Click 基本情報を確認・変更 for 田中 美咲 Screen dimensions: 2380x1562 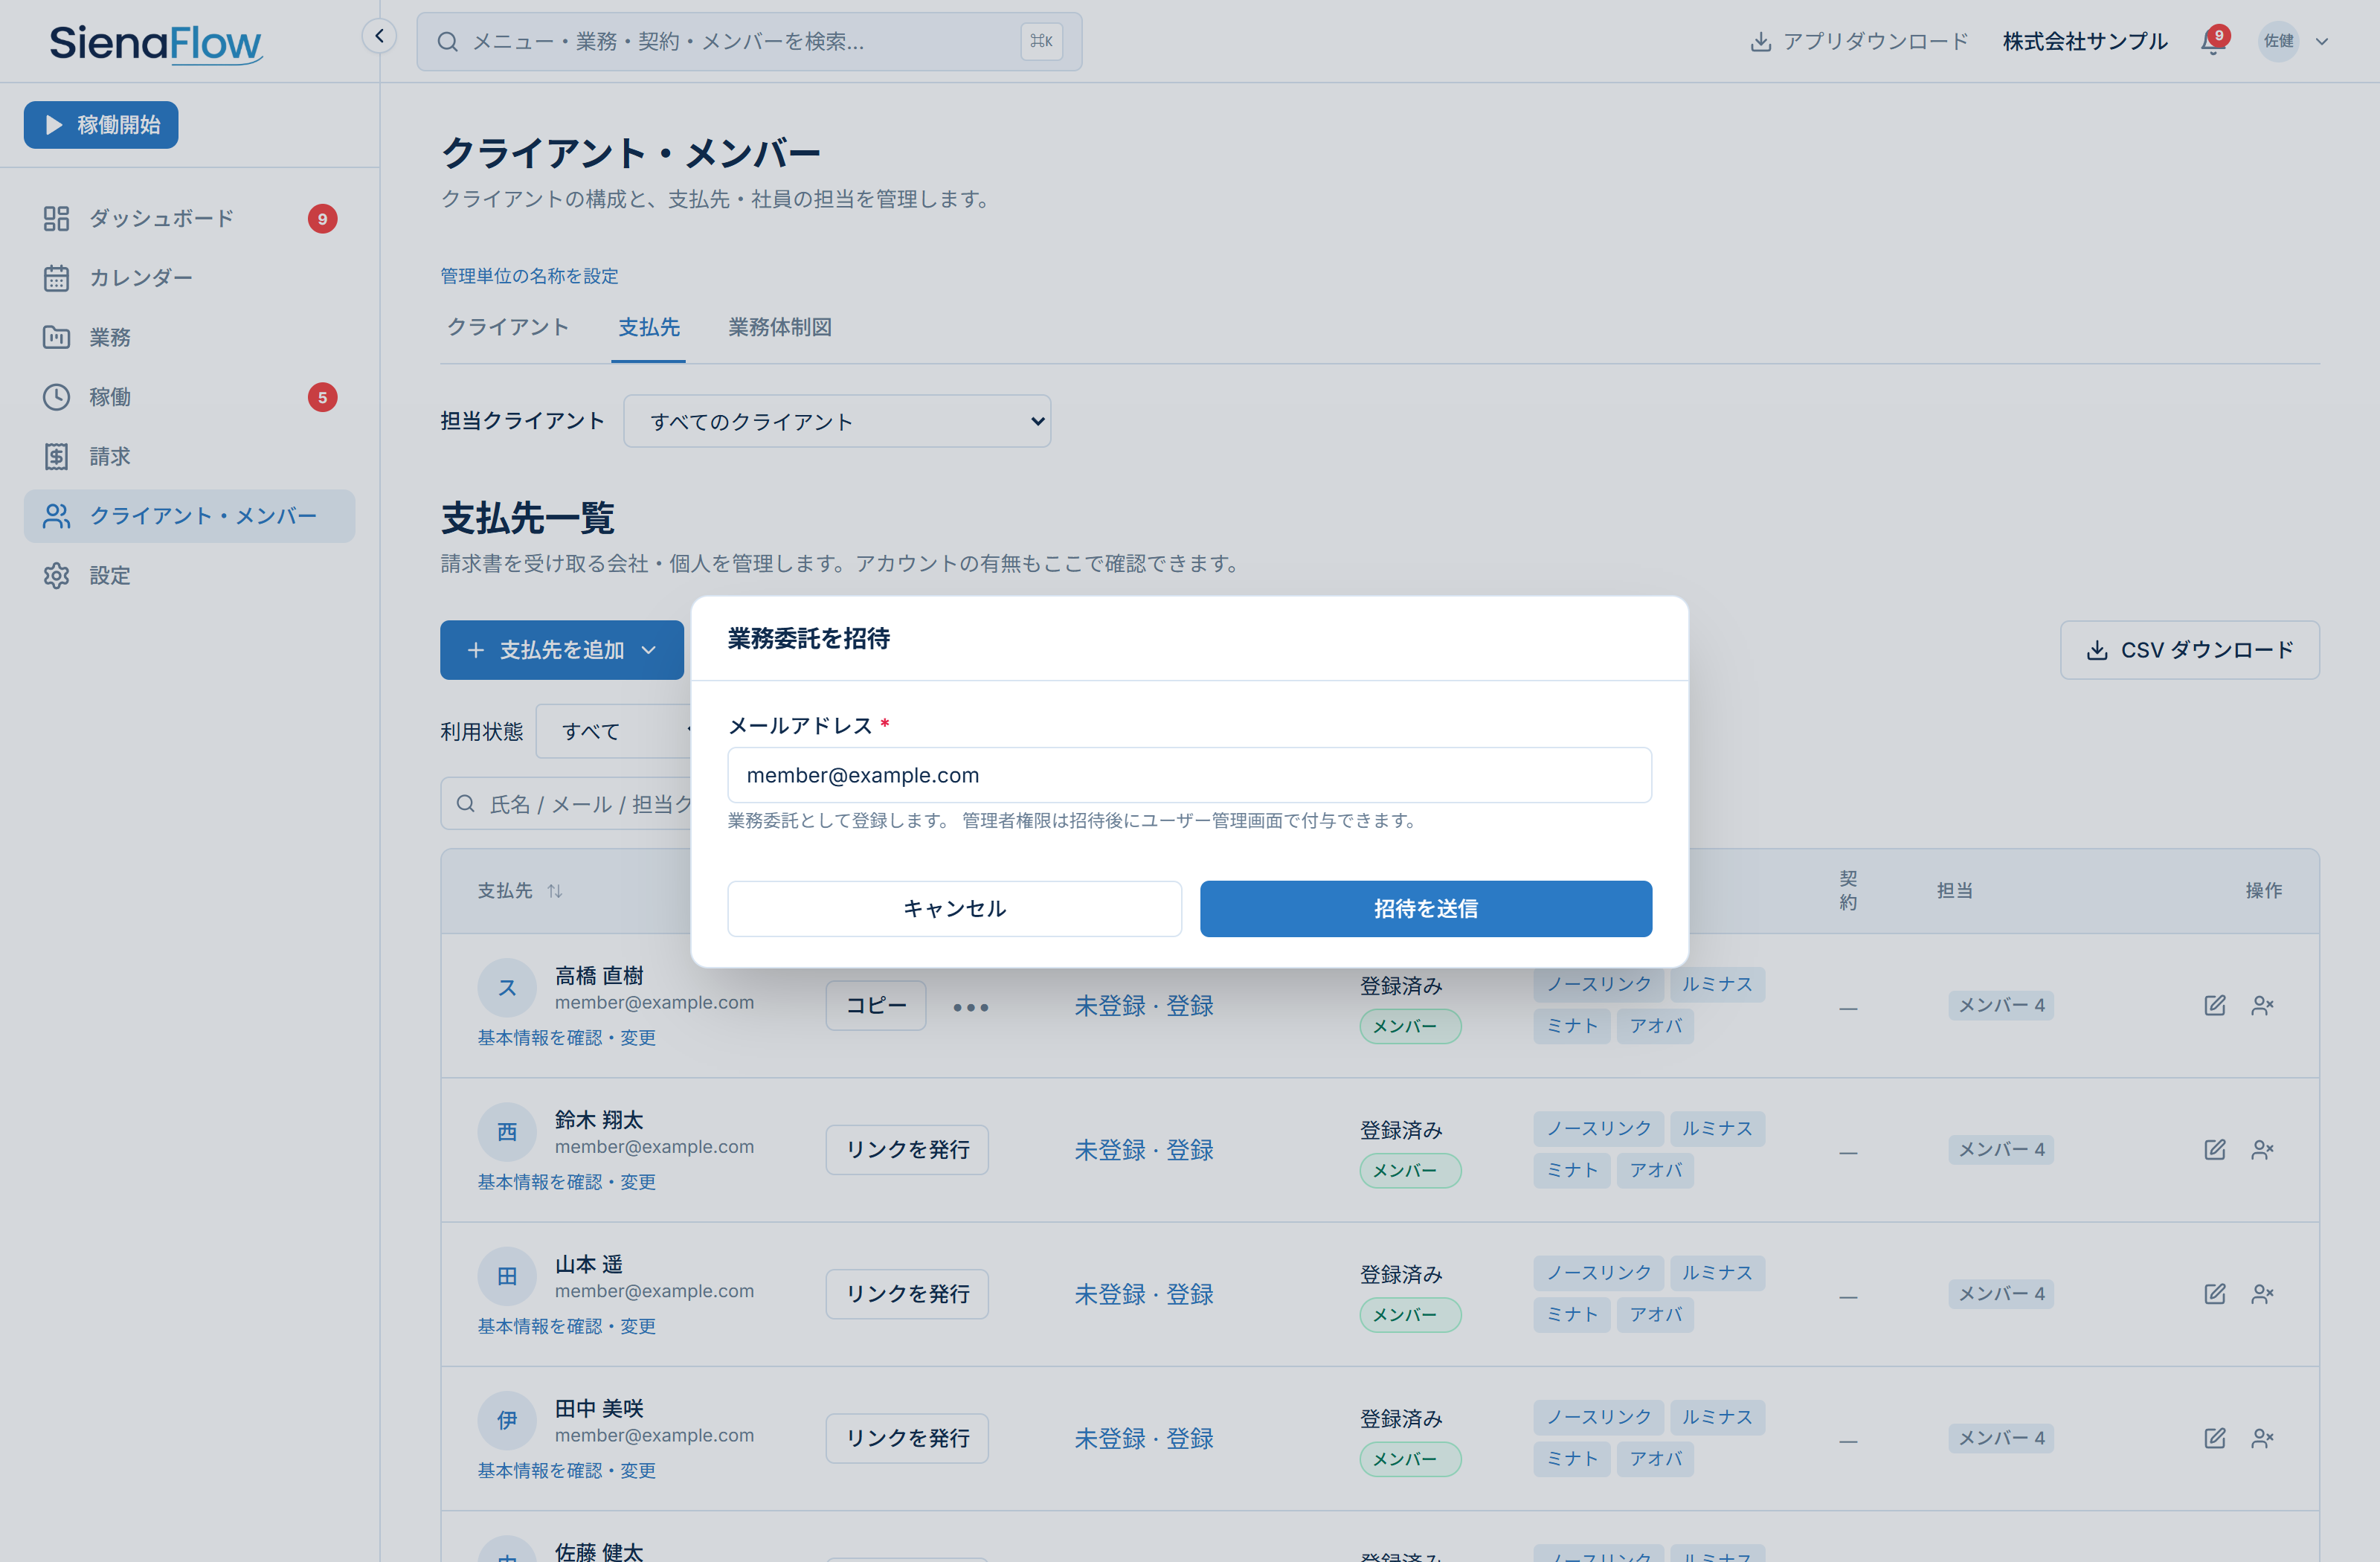(566, 1470)
